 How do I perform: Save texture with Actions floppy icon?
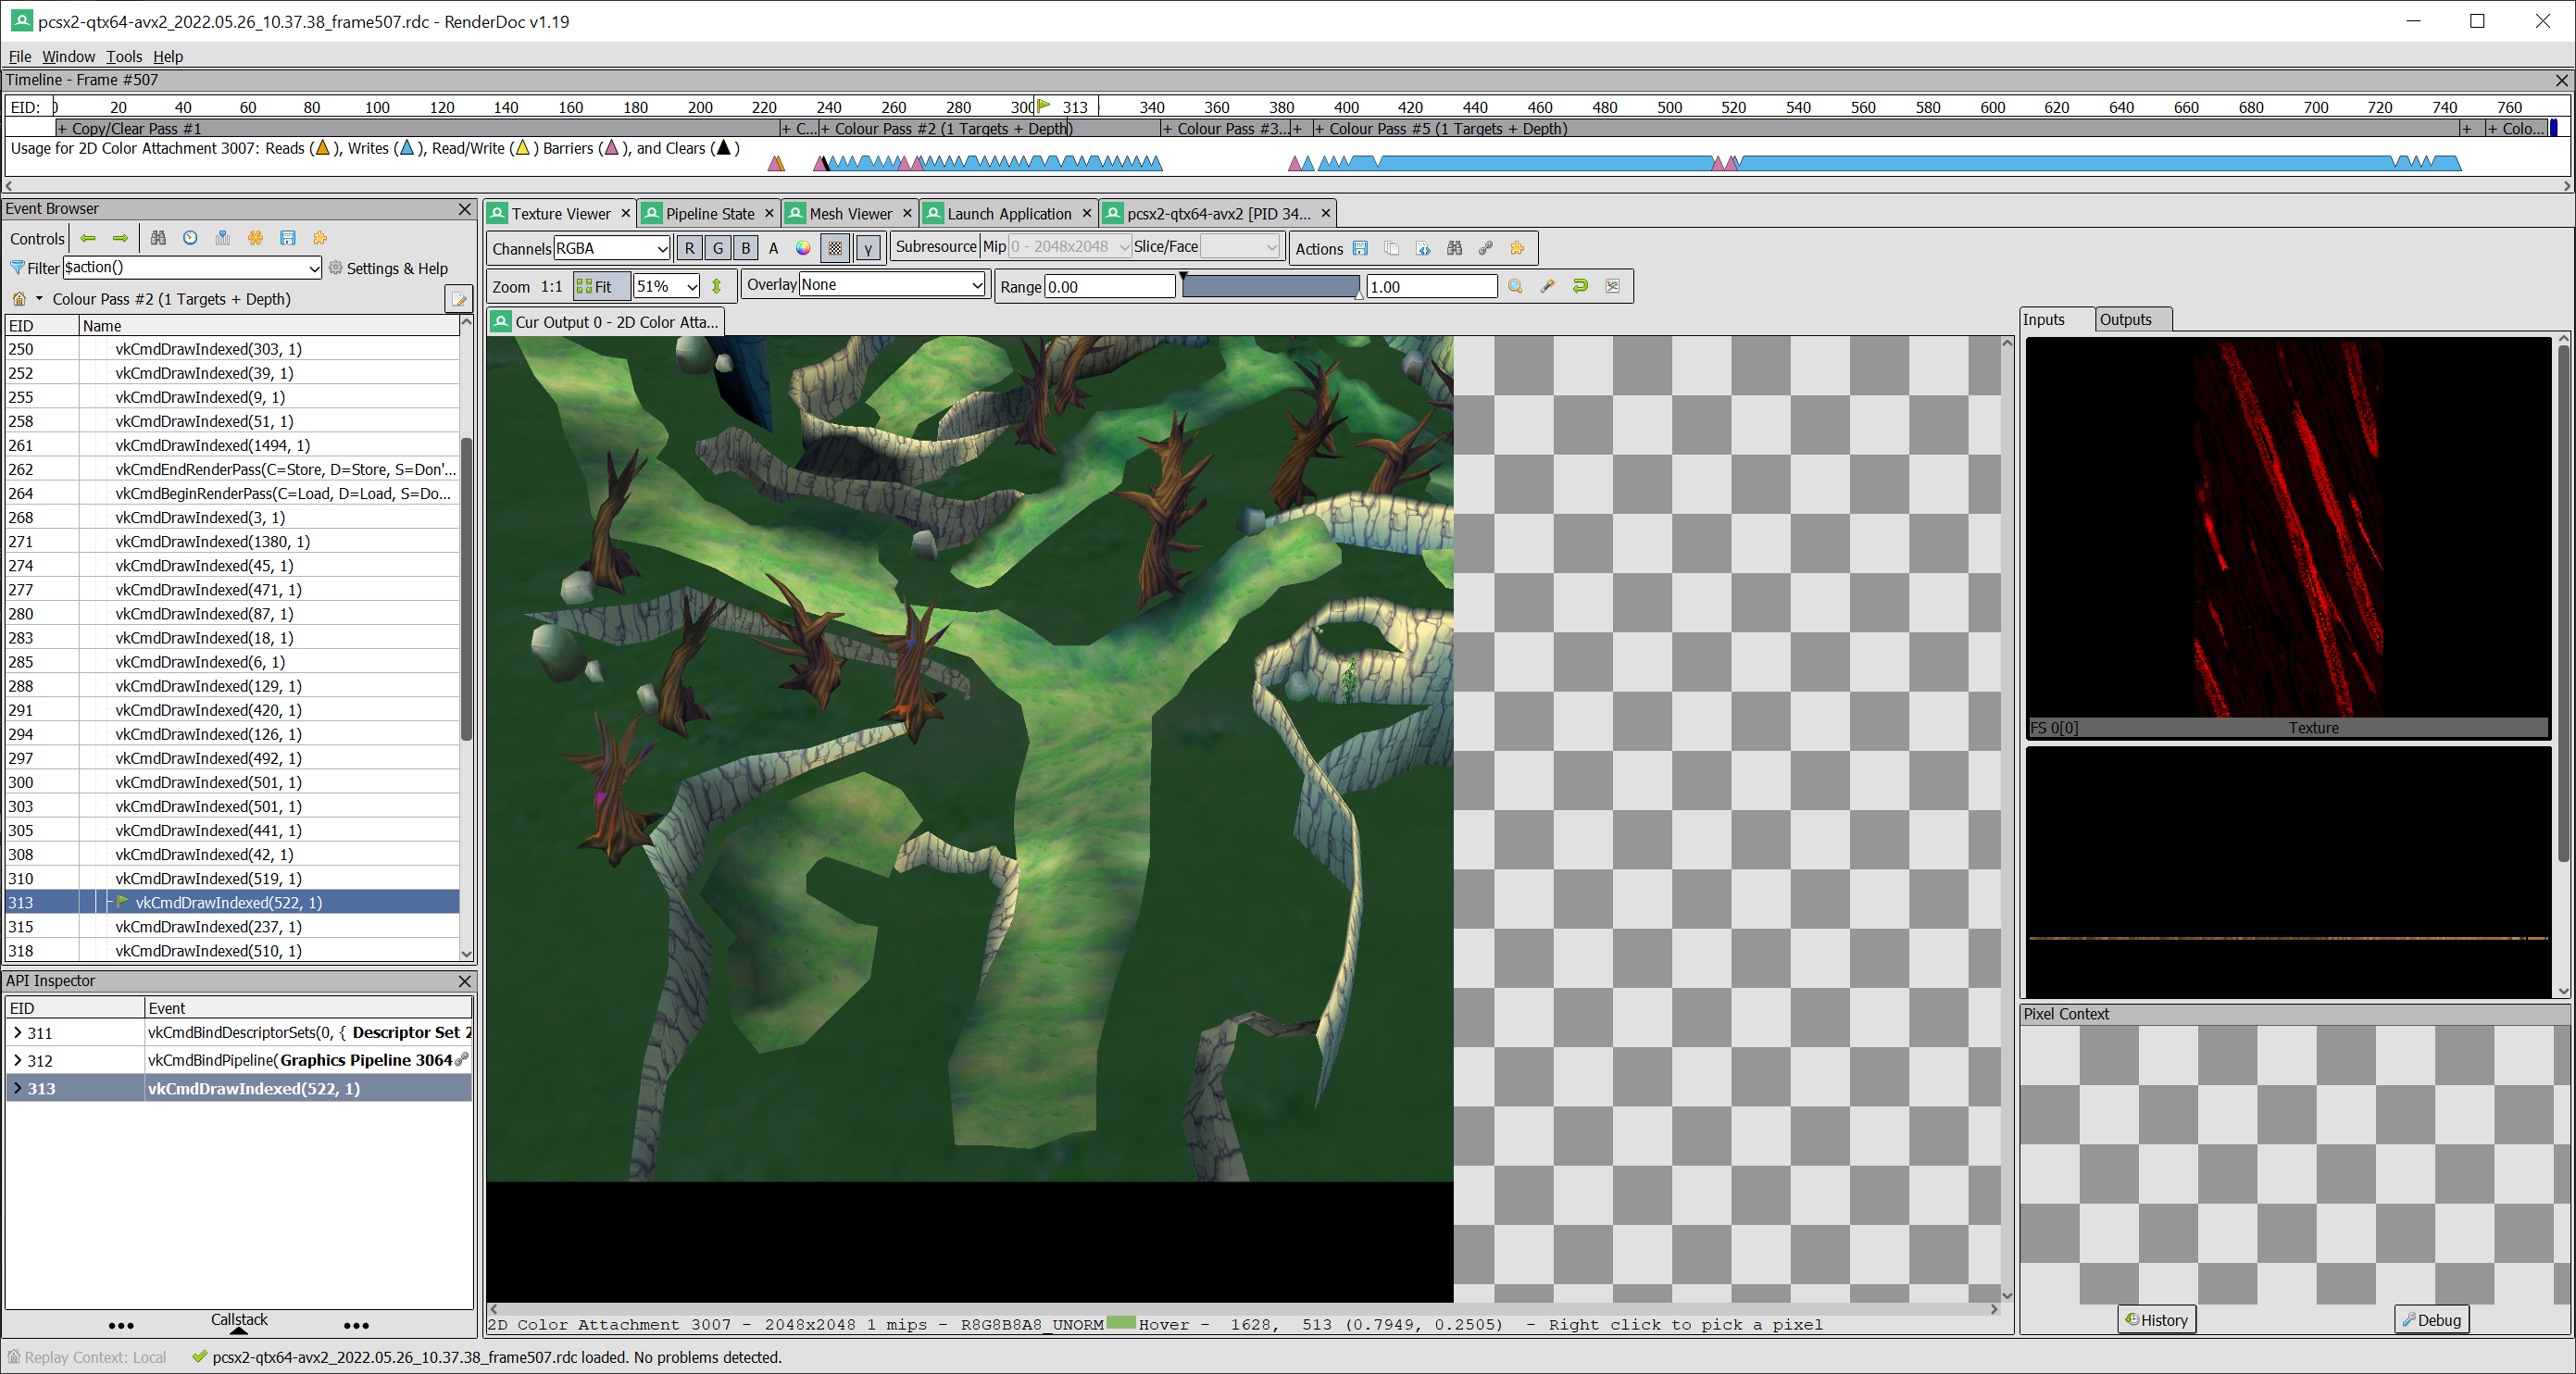tap(1360, 248)
